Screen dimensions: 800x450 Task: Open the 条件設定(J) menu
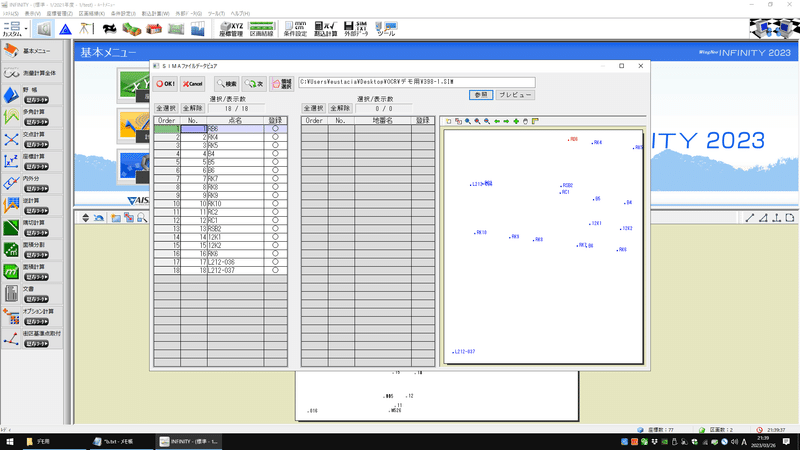coord(123,14)
